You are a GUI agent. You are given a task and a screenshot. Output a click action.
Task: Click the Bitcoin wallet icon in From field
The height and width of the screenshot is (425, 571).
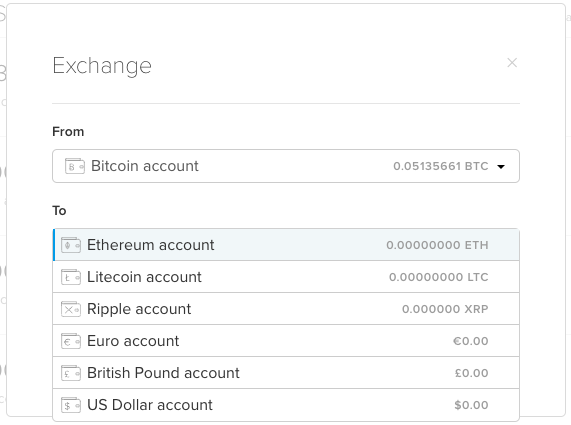pos(75,166)
